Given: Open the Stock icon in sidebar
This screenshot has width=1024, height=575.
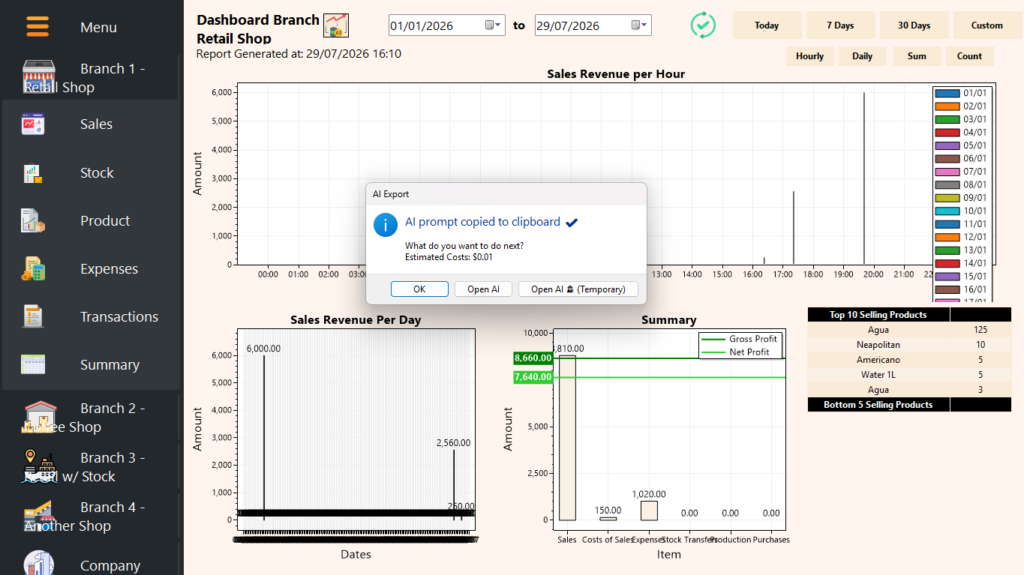Looking at the screenshot, I should pos(33,173).
